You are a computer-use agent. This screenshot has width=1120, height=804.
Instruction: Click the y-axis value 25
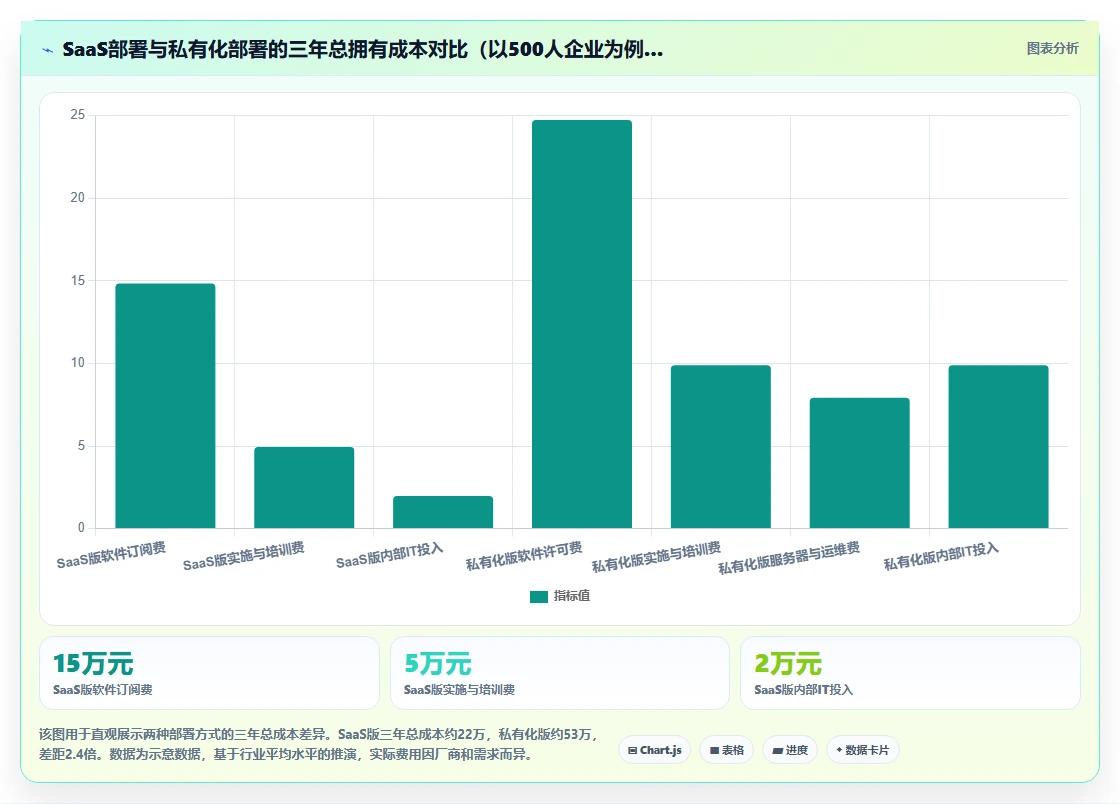tap(77, 115)
